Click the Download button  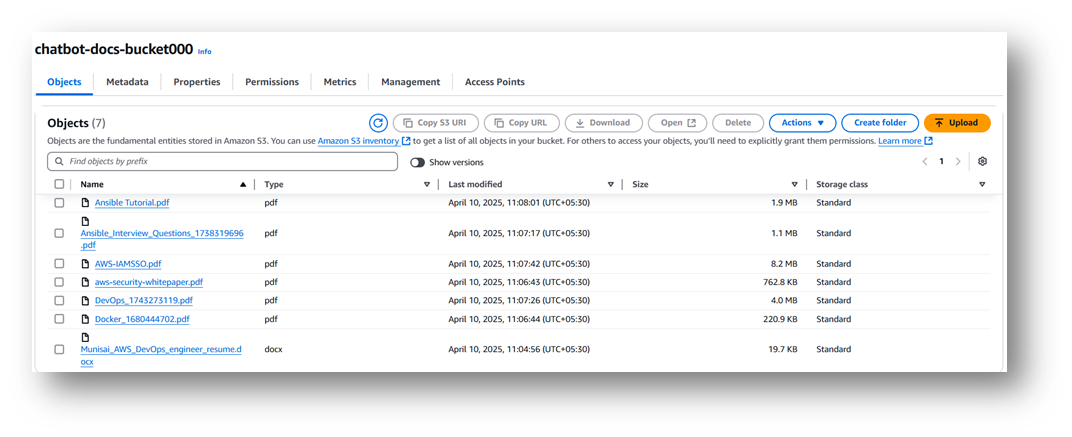point(604,123)
